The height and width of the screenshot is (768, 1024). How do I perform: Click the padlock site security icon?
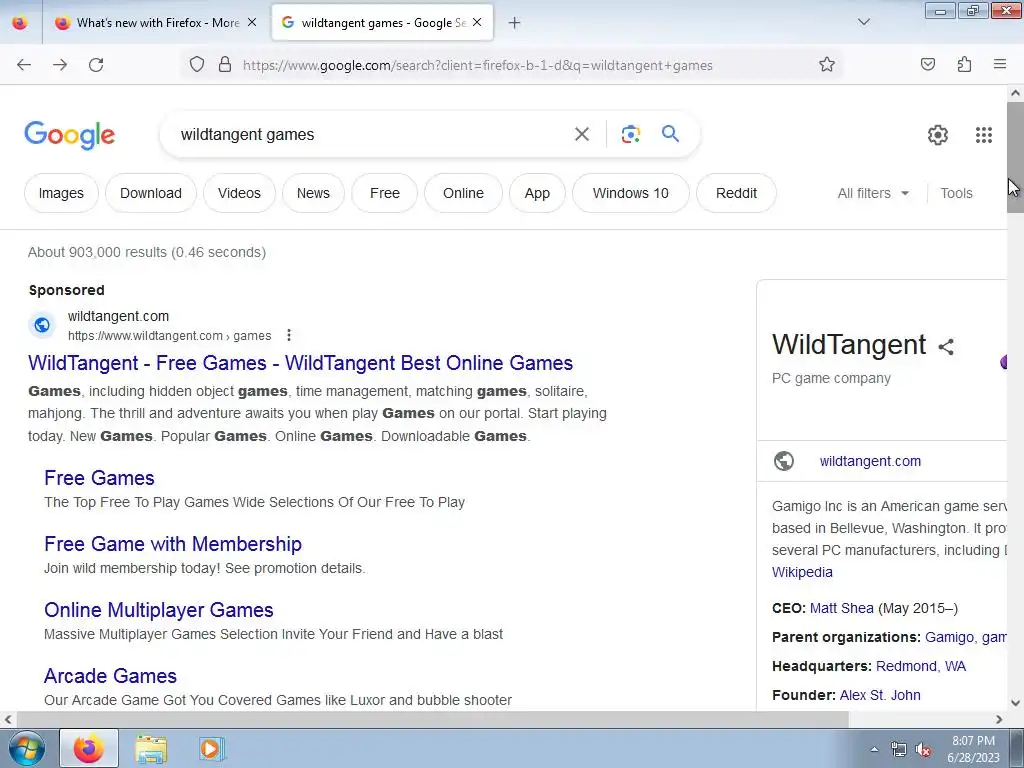point(225,64)
